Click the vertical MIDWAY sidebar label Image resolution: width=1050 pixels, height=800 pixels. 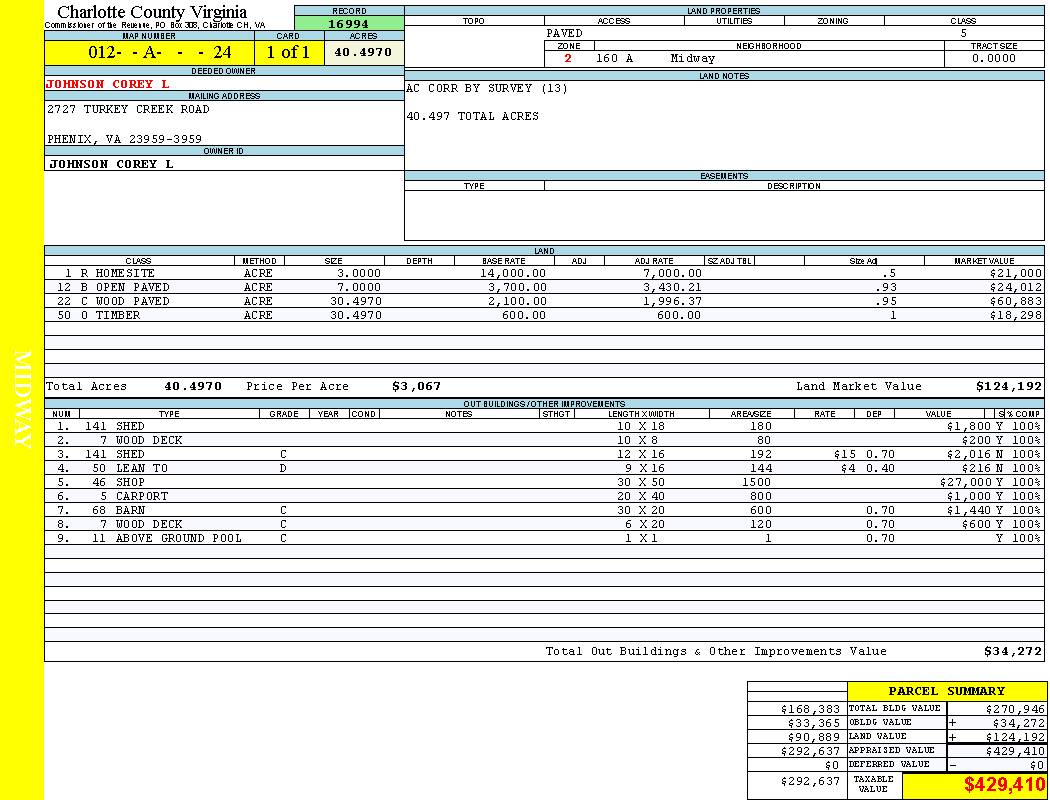click(x=23, y=400)
